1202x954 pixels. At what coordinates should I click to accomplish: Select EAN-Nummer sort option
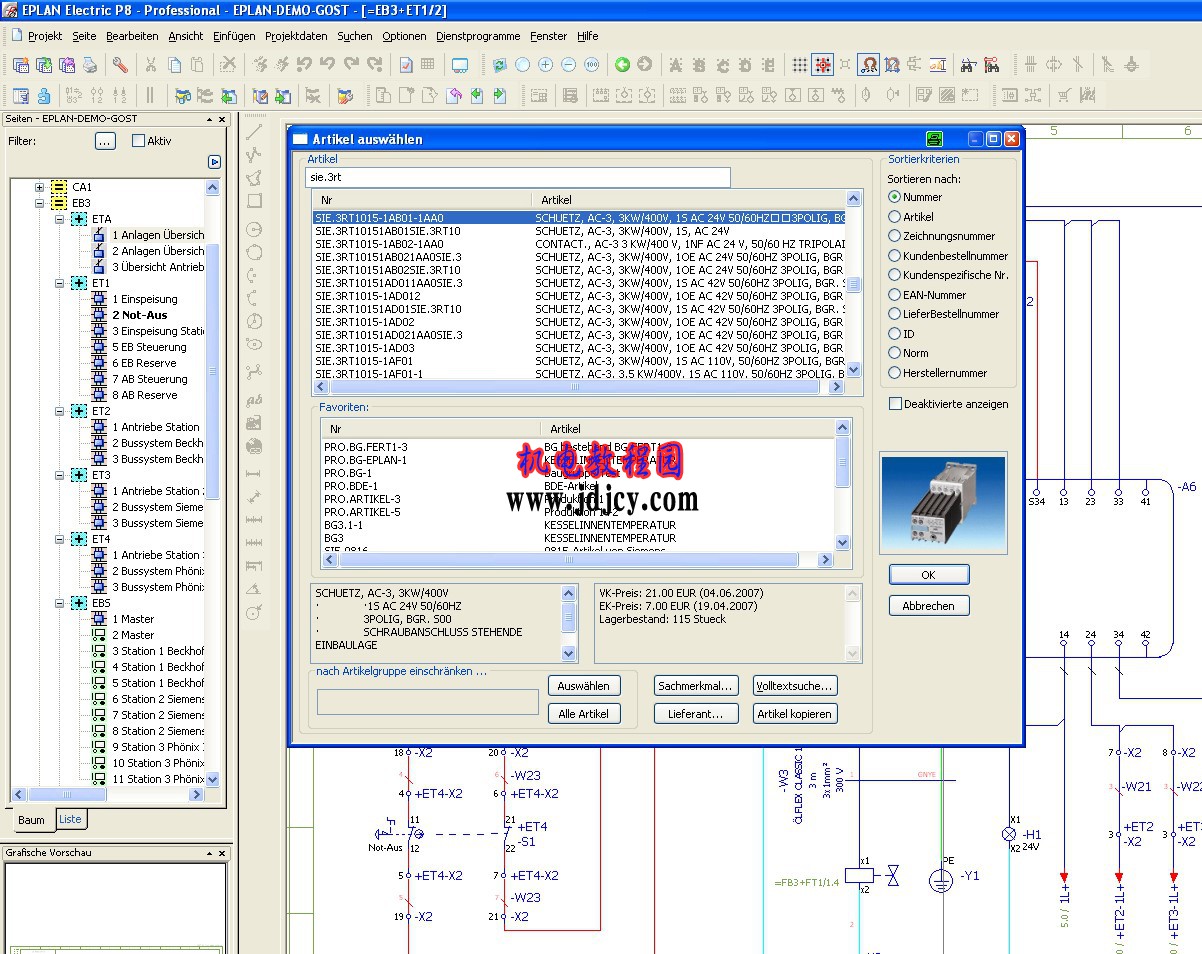tap(895, 295)
